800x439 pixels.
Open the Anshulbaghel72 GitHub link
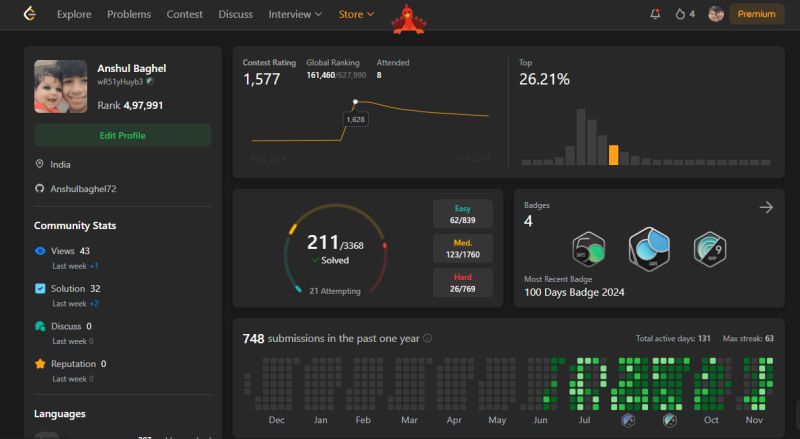click(83, 188)
